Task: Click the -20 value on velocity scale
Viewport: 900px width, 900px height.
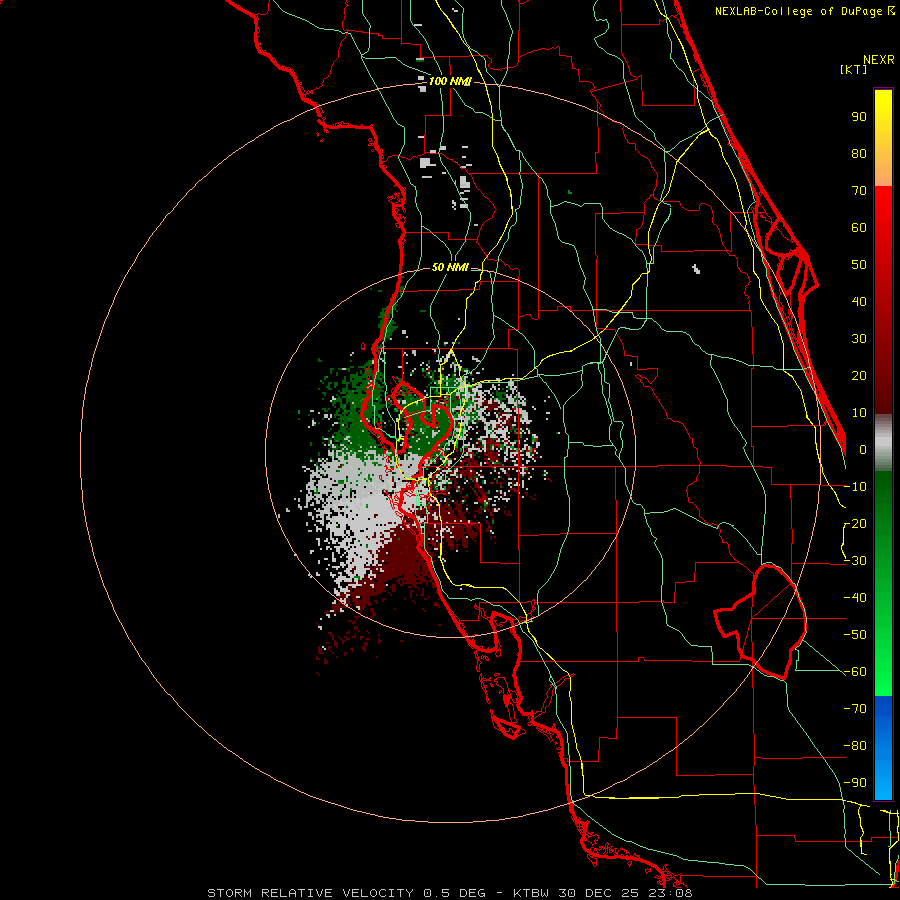Action: point(855,524)
